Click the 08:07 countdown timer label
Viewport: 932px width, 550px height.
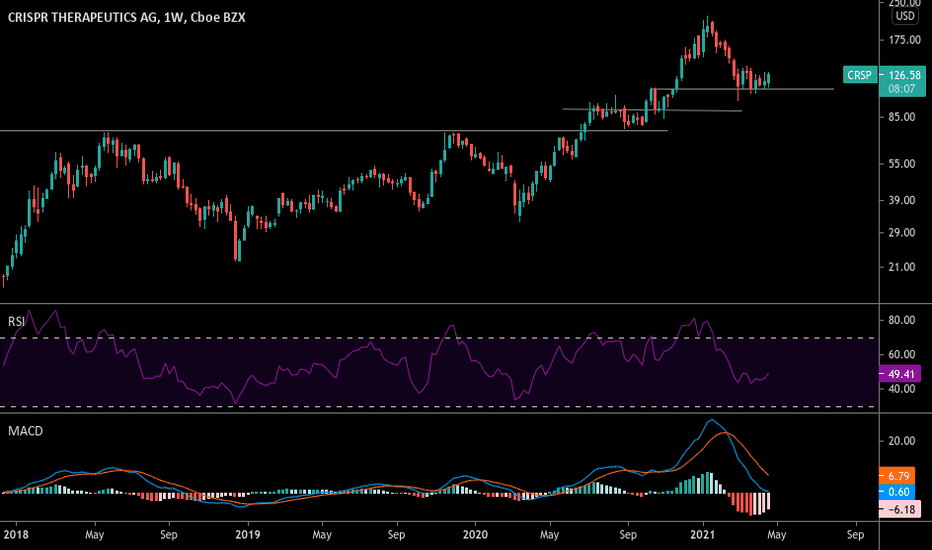point(902,89)
